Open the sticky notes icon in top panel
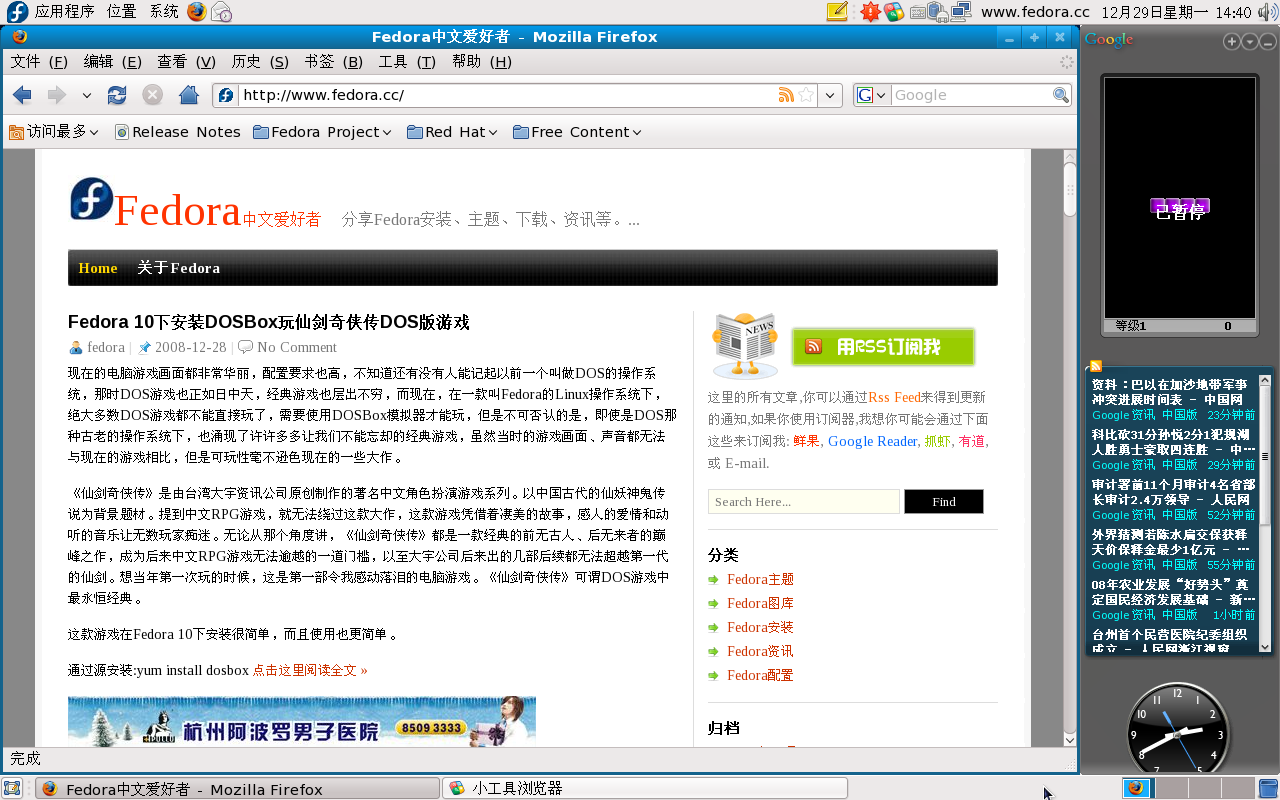 837,12
